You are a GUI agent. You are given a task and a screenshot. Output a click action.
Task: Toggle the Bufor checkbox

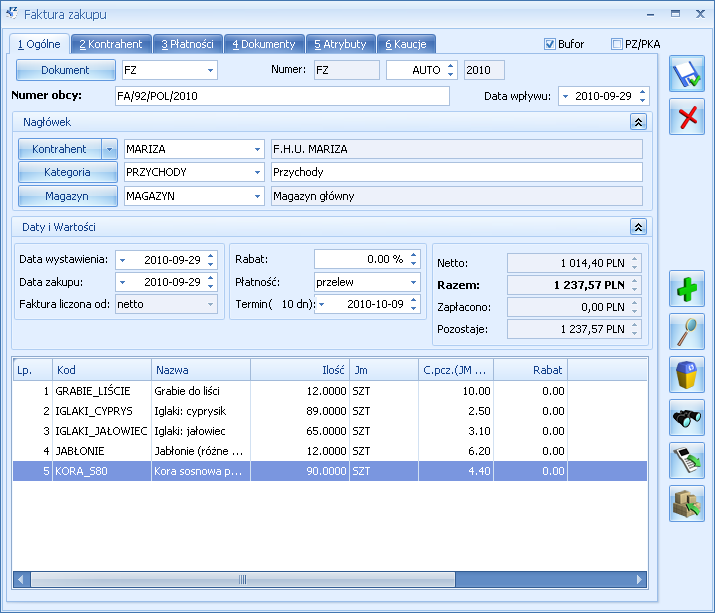tap(549, 44)
